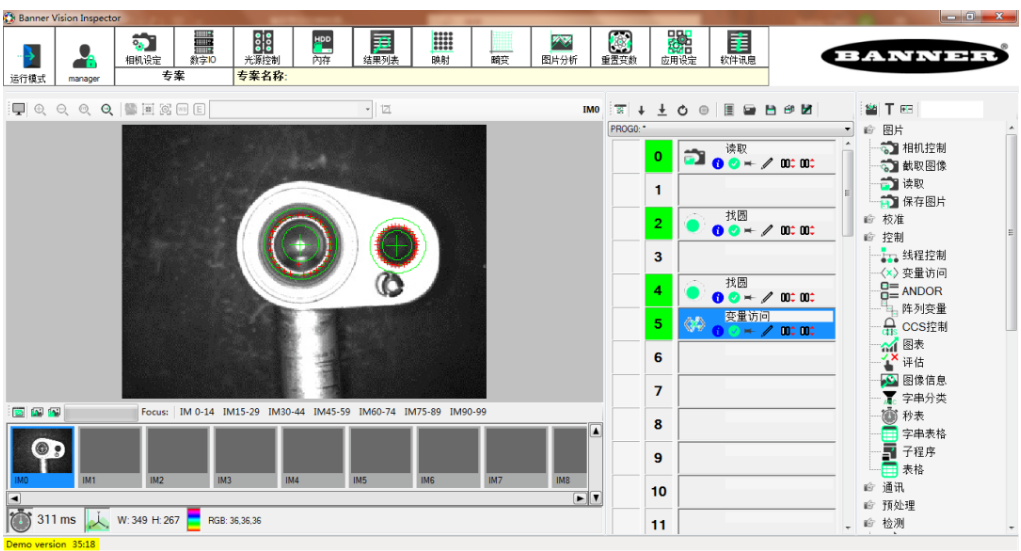Open 相机设定 camera settings
This screenshot has height=551, width=1021.
pyautogui.click(x=144, y=48)
